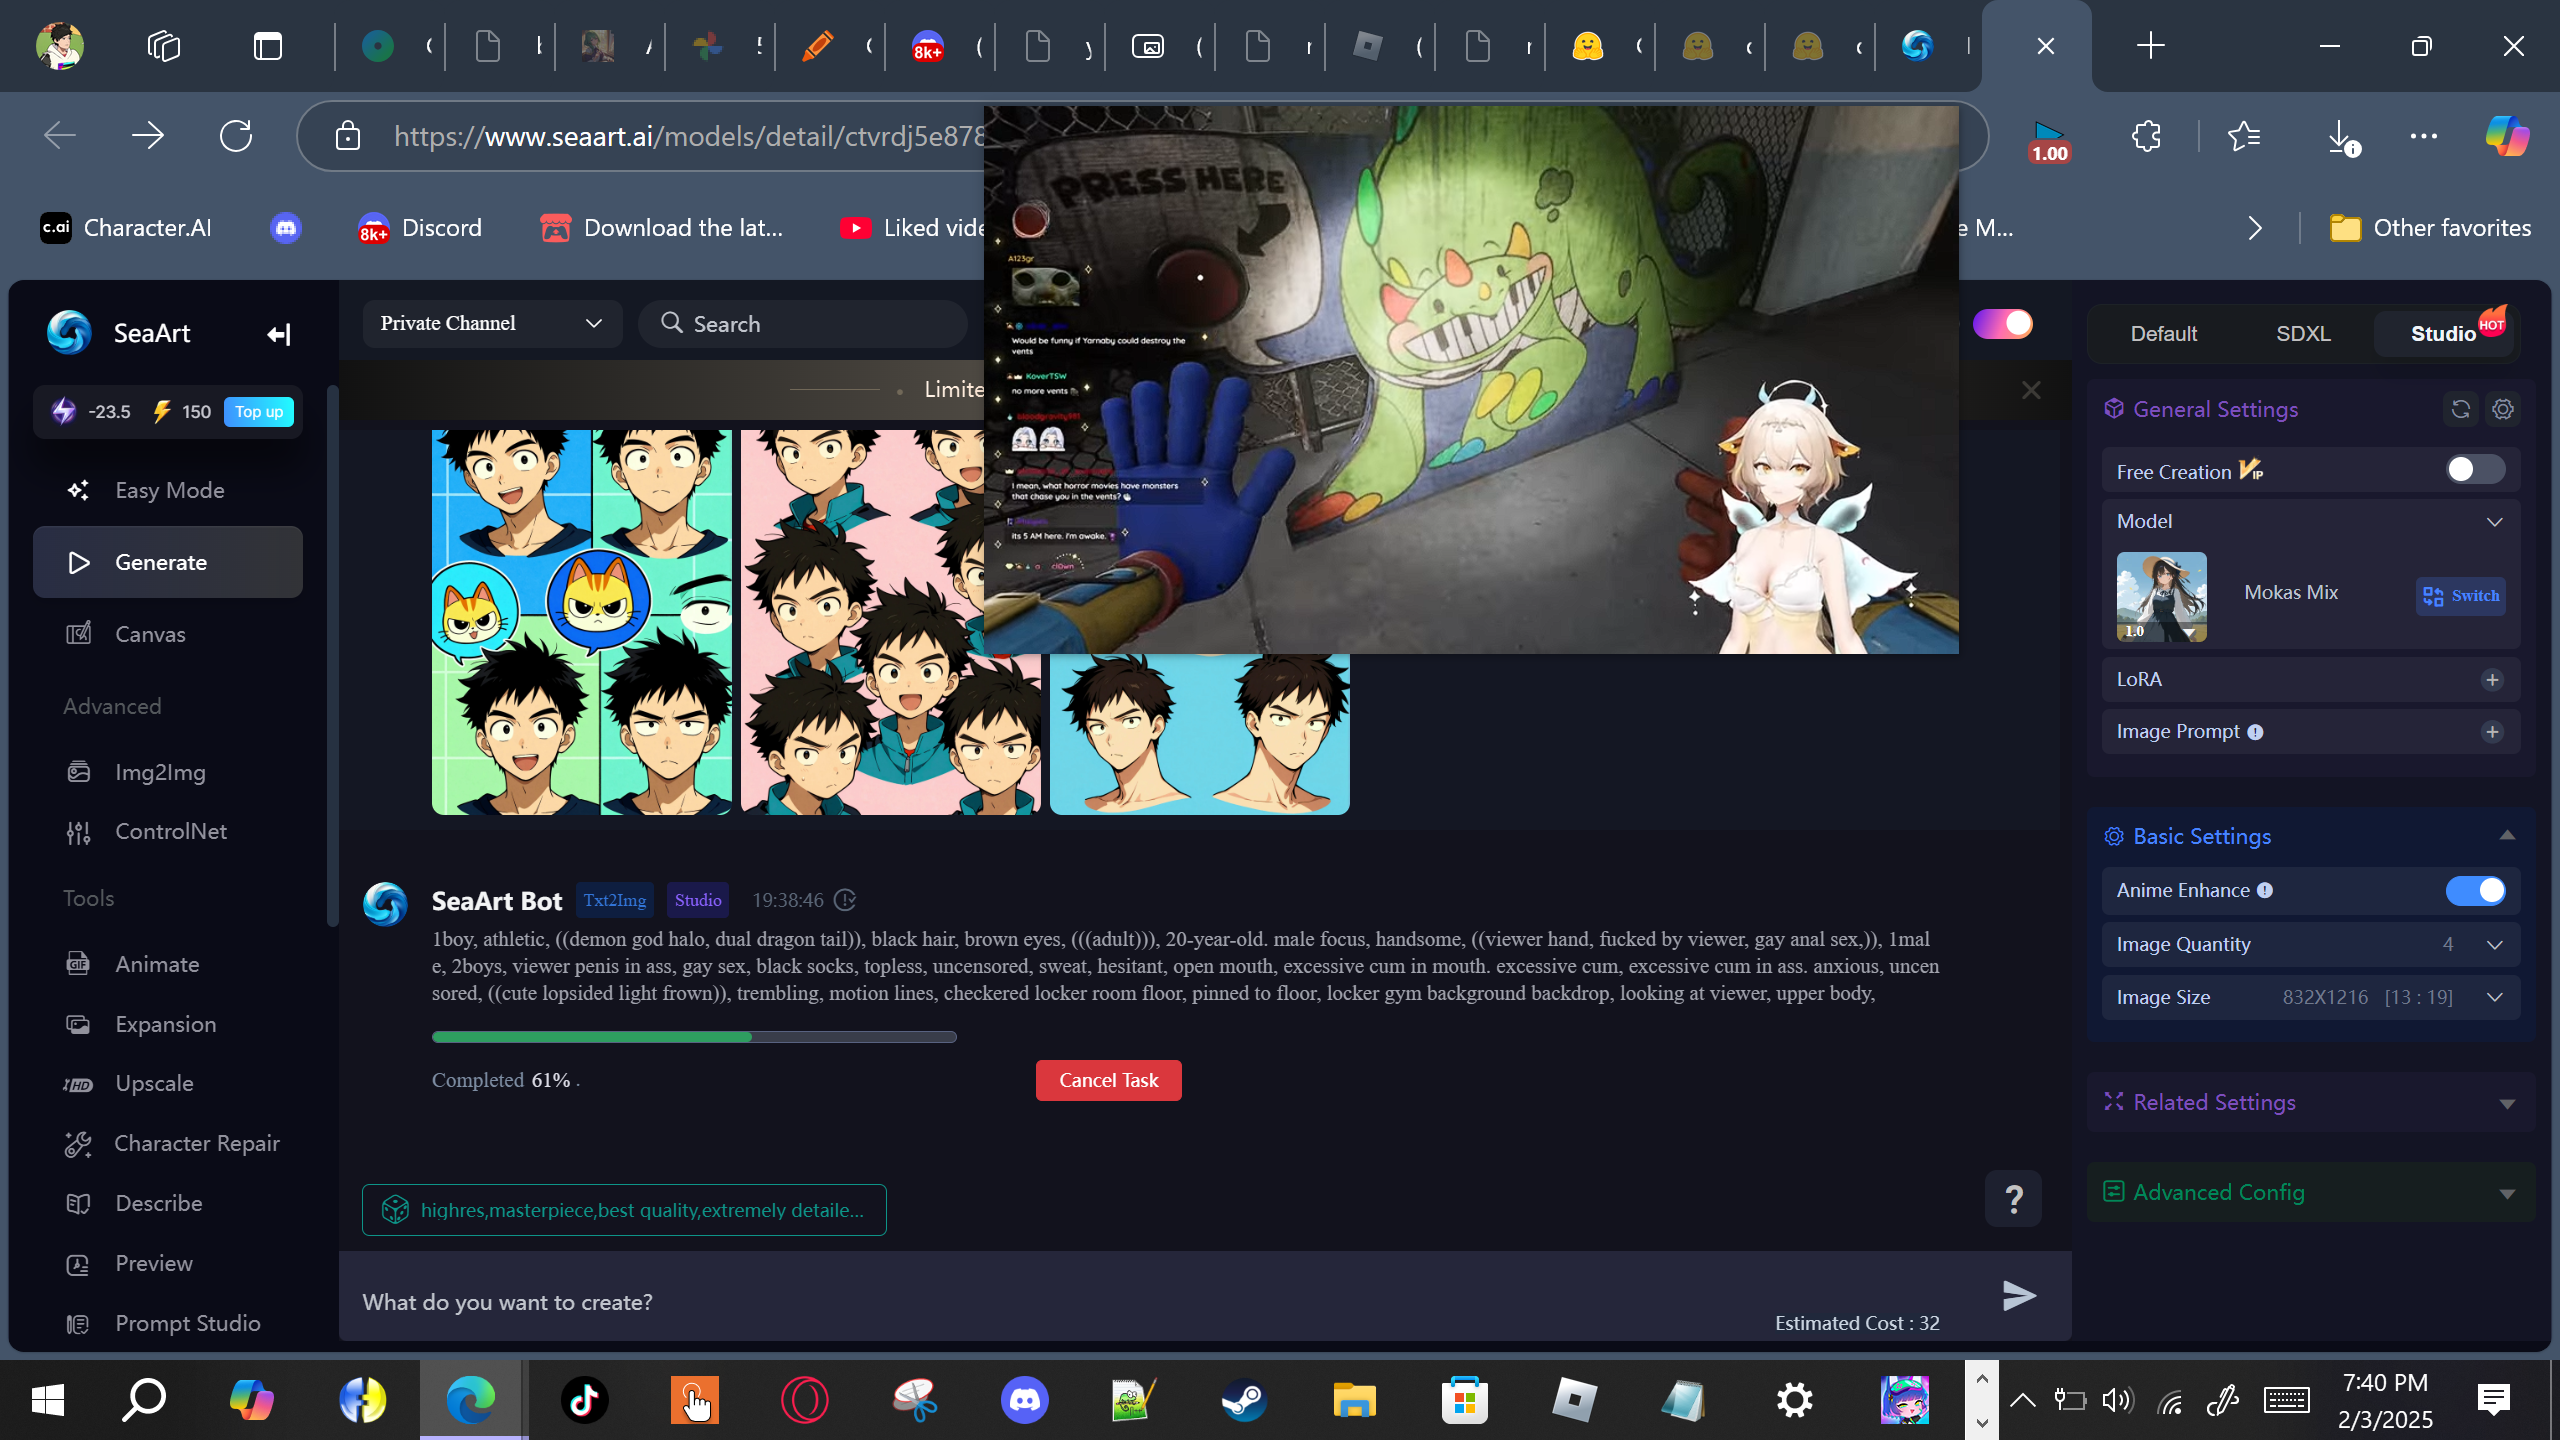The image size is (2560, 1440).
Task: Open Steam from the taskbar
Action: (1244, 1400)
